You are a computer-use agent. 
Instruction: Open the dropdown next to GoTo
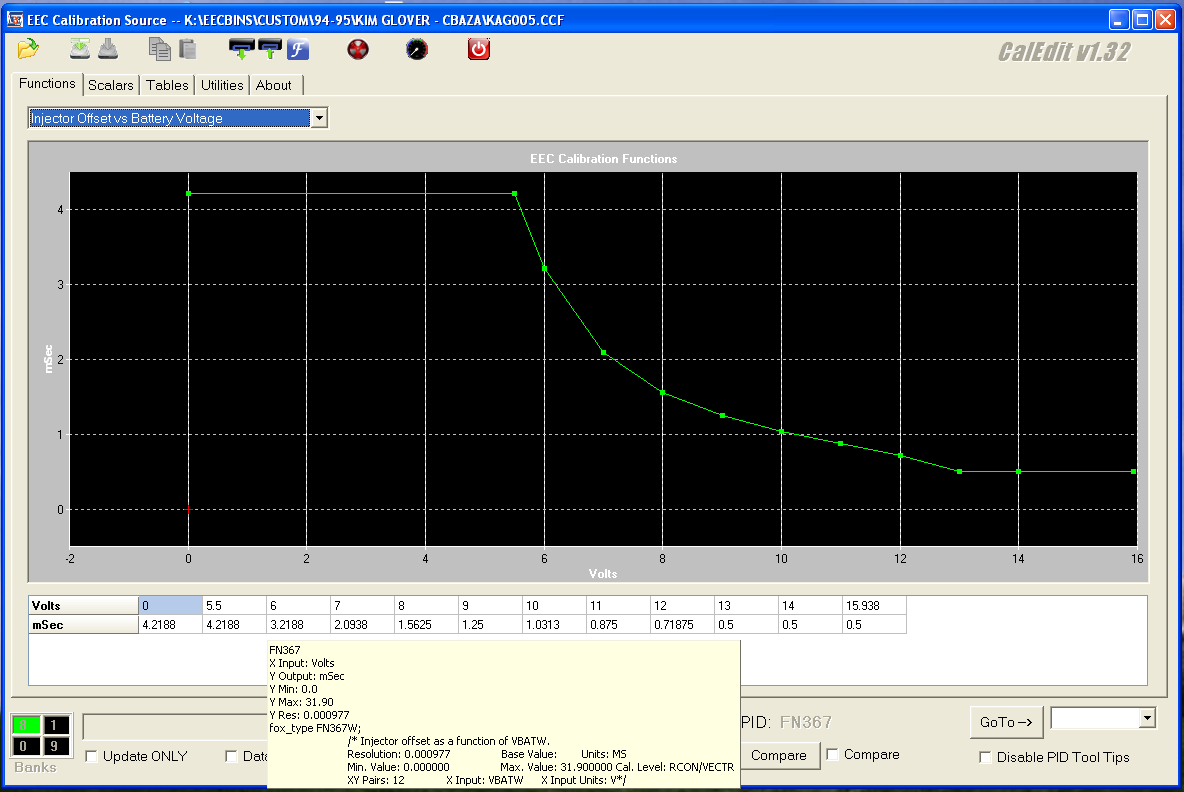tap(1147, 718)
